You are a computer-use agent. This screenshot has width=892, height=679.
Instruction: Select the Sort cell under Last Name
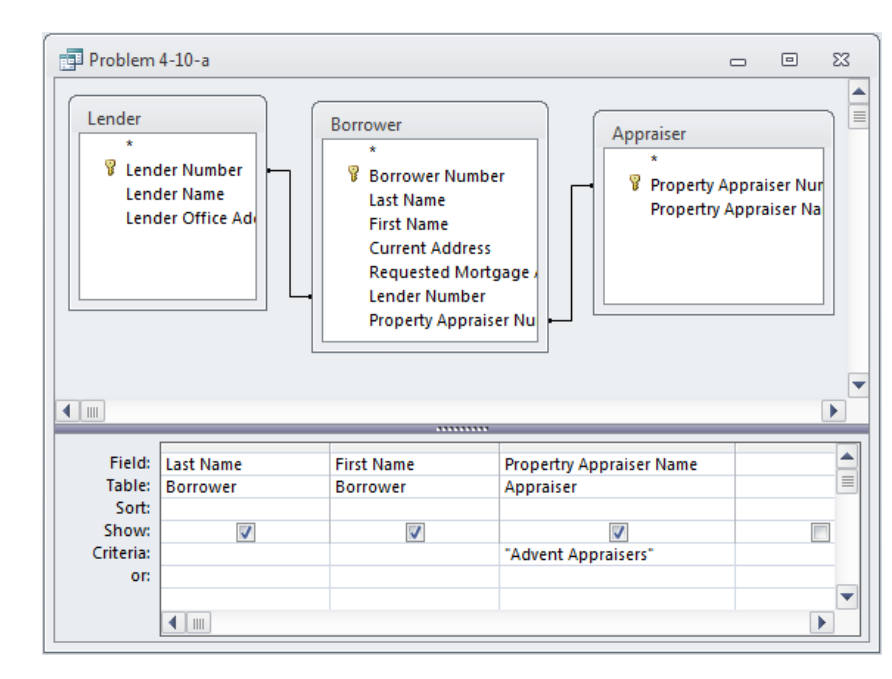[244, 509]
